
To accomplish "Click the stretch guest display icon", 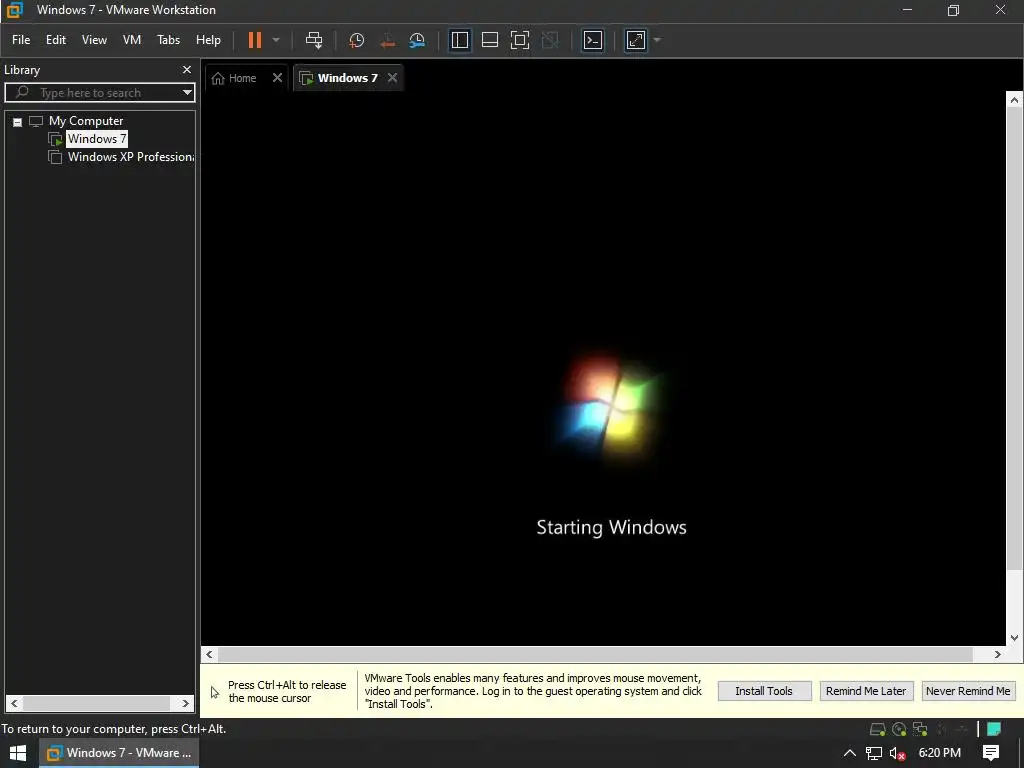I will 636,40.
